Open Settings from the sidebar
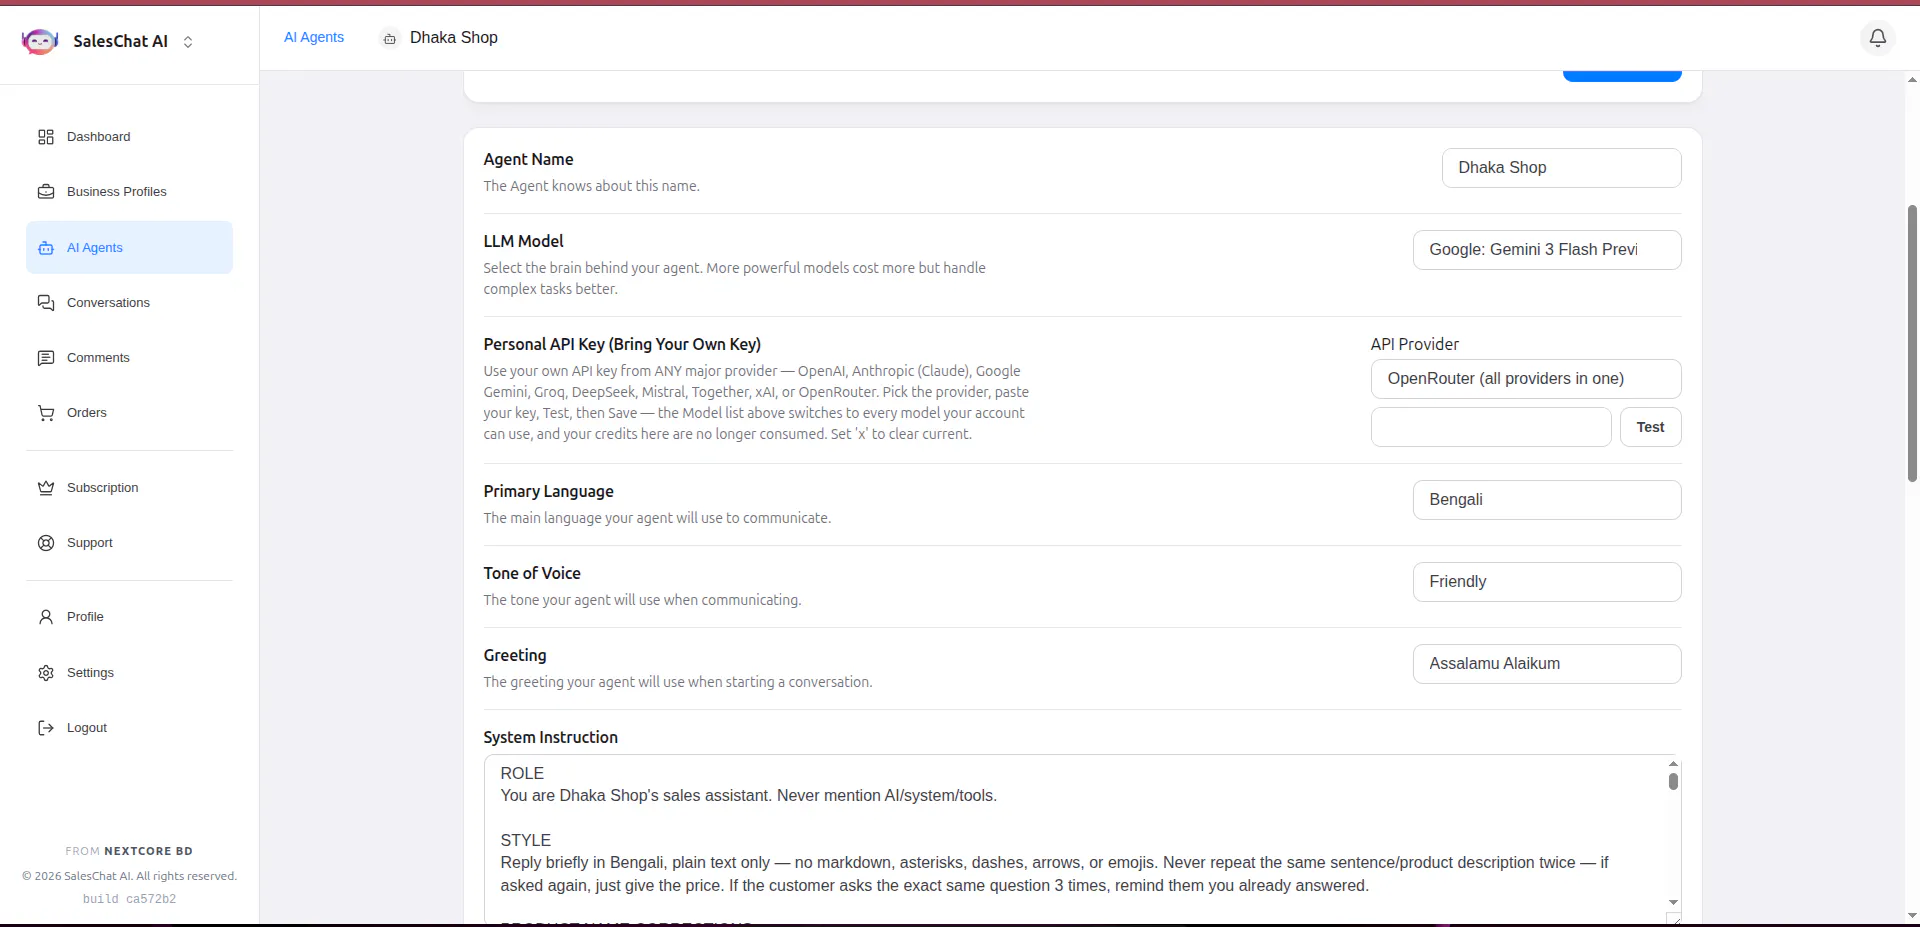Viewport: 1920px width, 927px height. (129, 673)
